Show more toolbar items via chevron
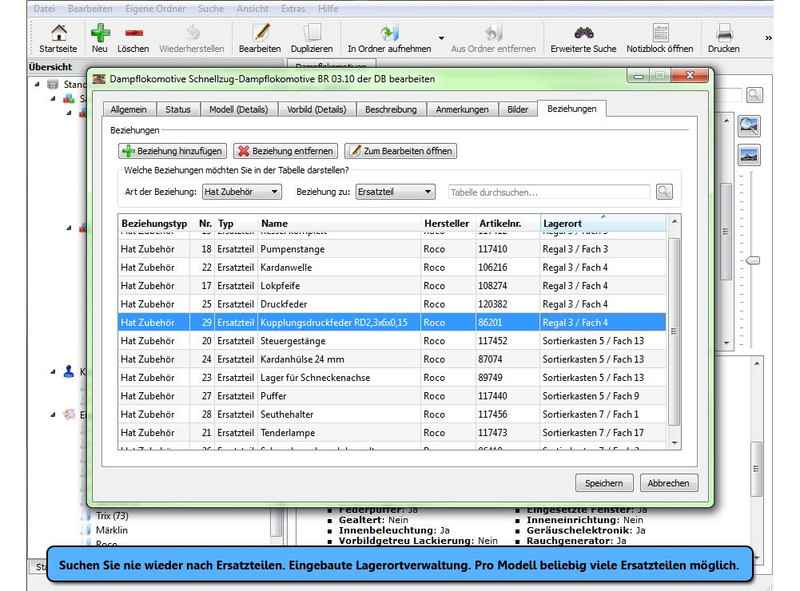 pyautogui.click(x=768, y=38)
